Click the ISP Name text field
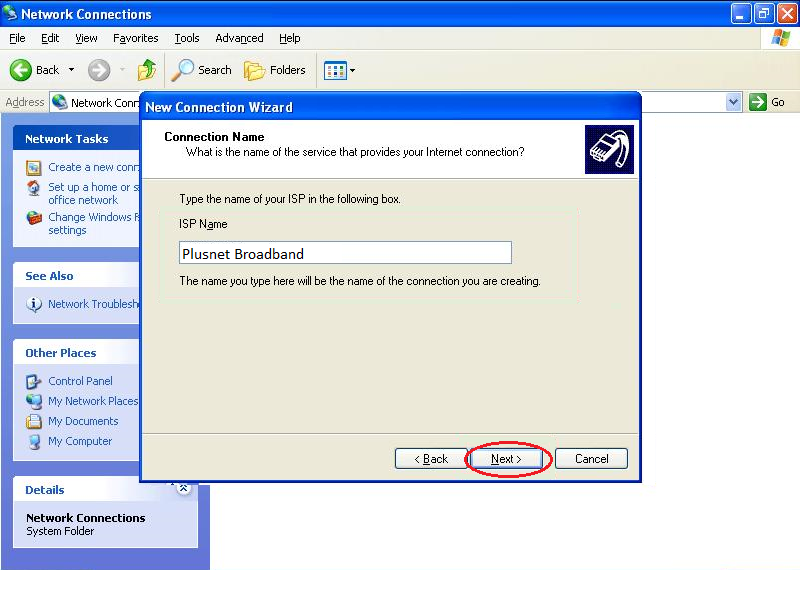 [x=345, y=253]
